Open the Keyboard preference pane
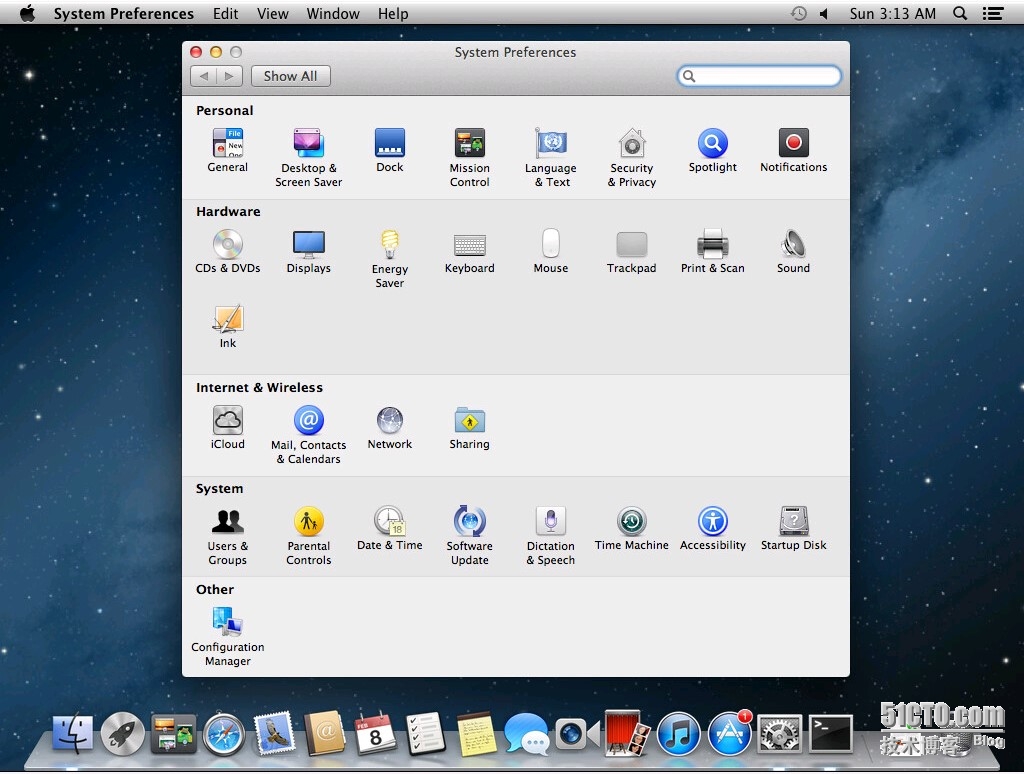Image resolution: width=1024 pixels, height=774 pixels. [470, 251]
